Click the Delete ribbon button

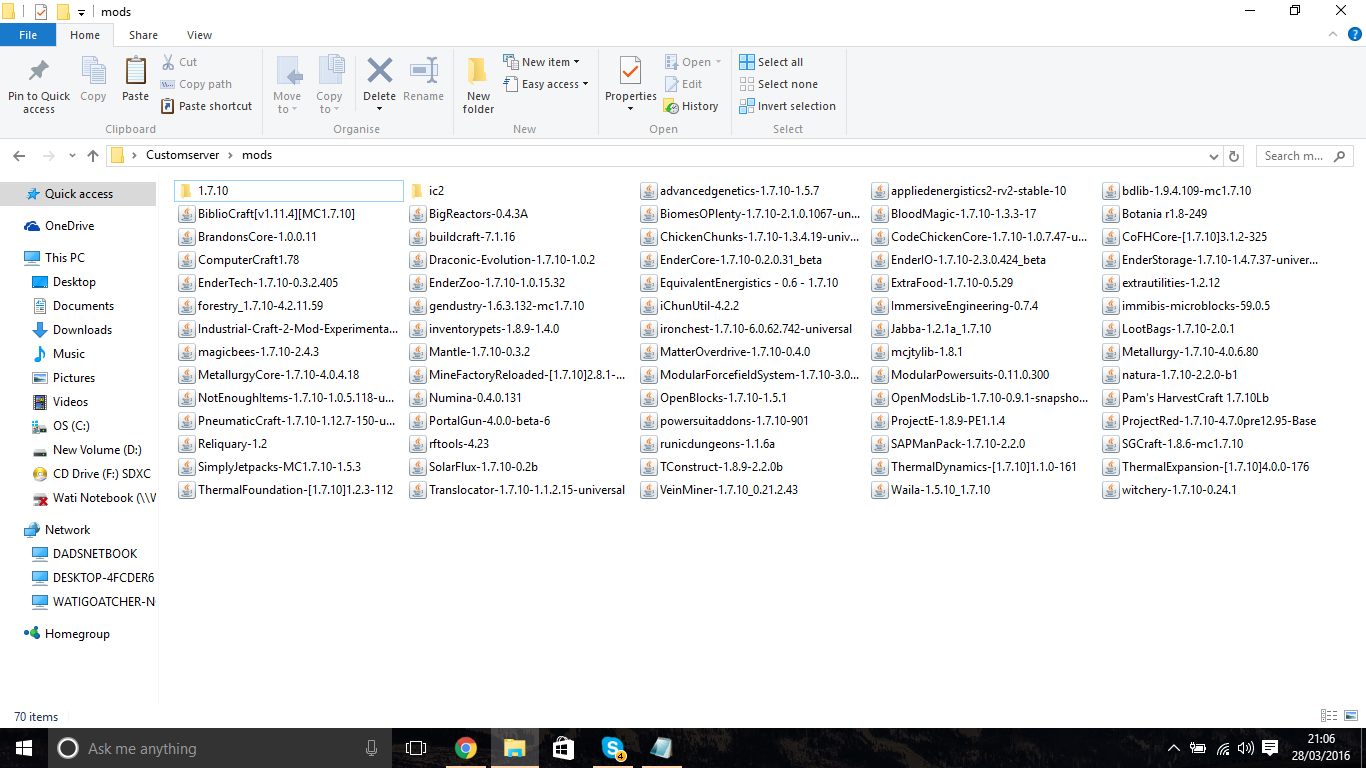(379, 86)
